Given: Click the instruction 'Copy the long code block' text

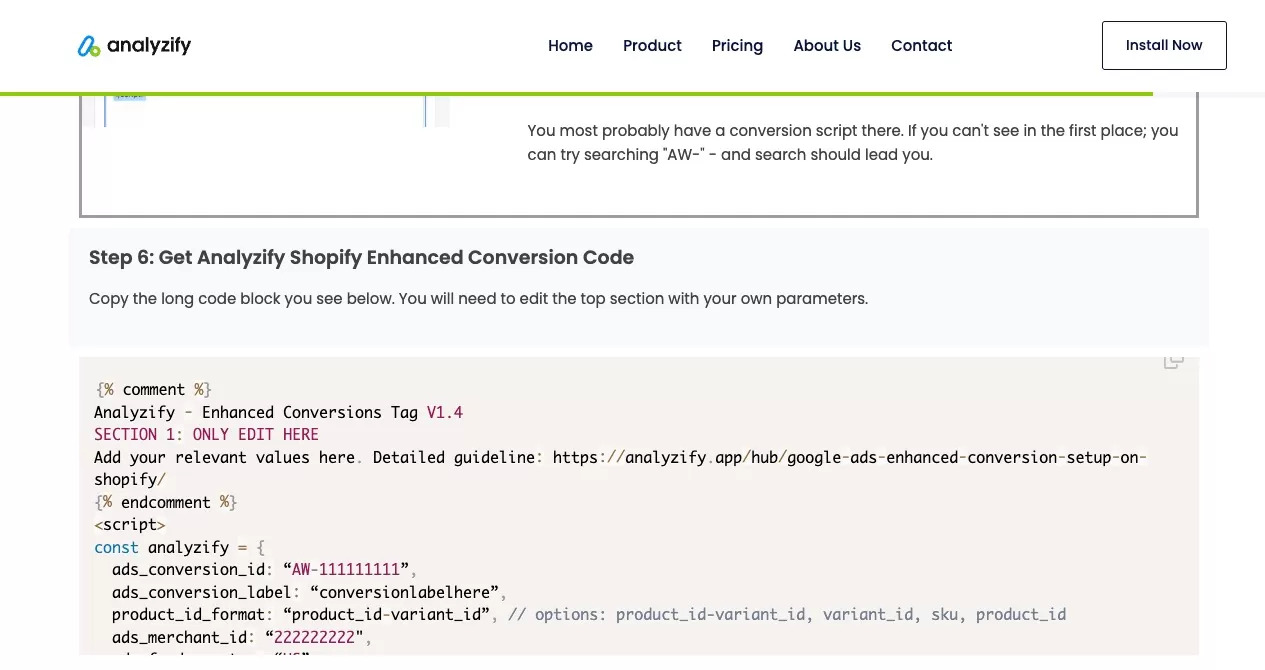Looking at the screenshot, I should click(478, 298).
